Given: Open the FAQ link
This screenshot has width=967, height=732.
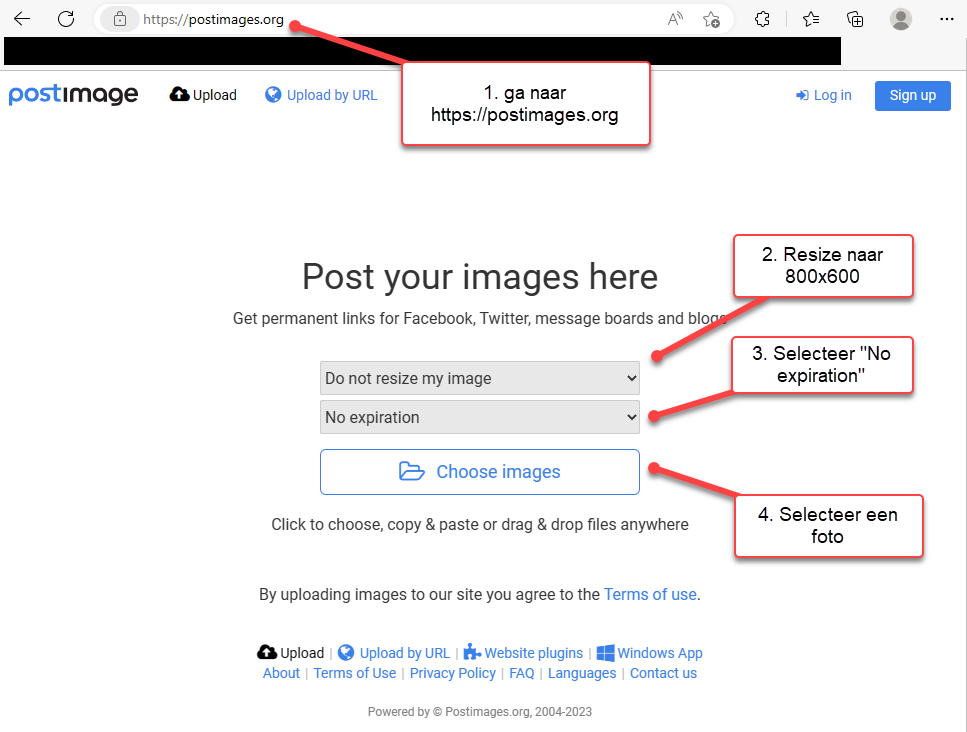Looking at the screenshot, I should coord(522,673).
